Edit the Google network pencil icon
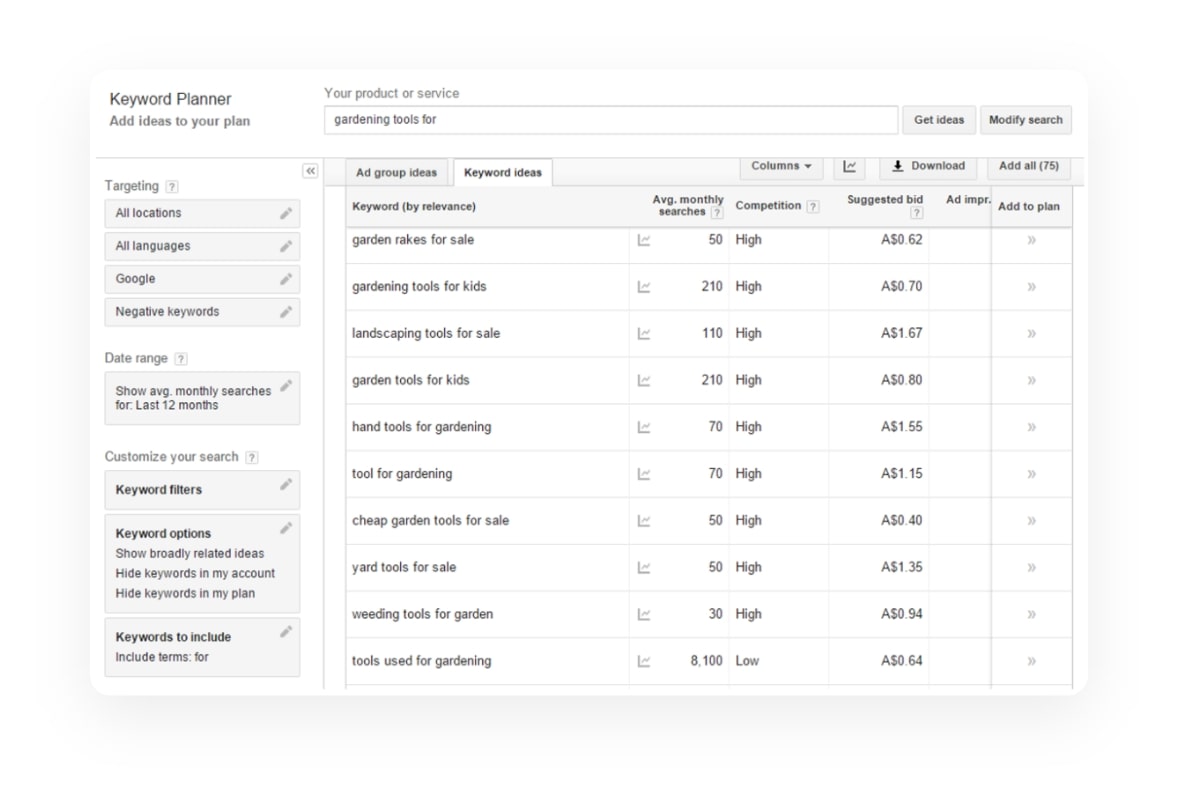Screen dimensions: 1178x806 (x=286, y=279)
